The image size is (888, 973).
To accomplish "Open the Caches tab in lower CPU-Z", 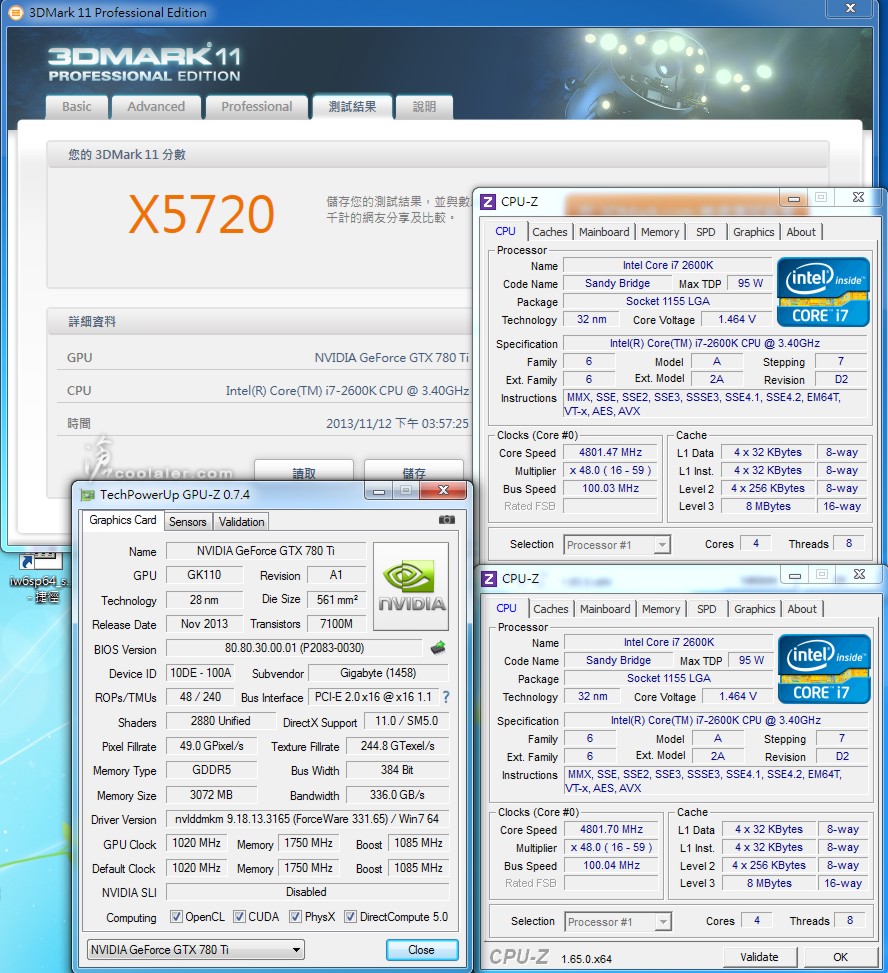I will coord(551,609).
